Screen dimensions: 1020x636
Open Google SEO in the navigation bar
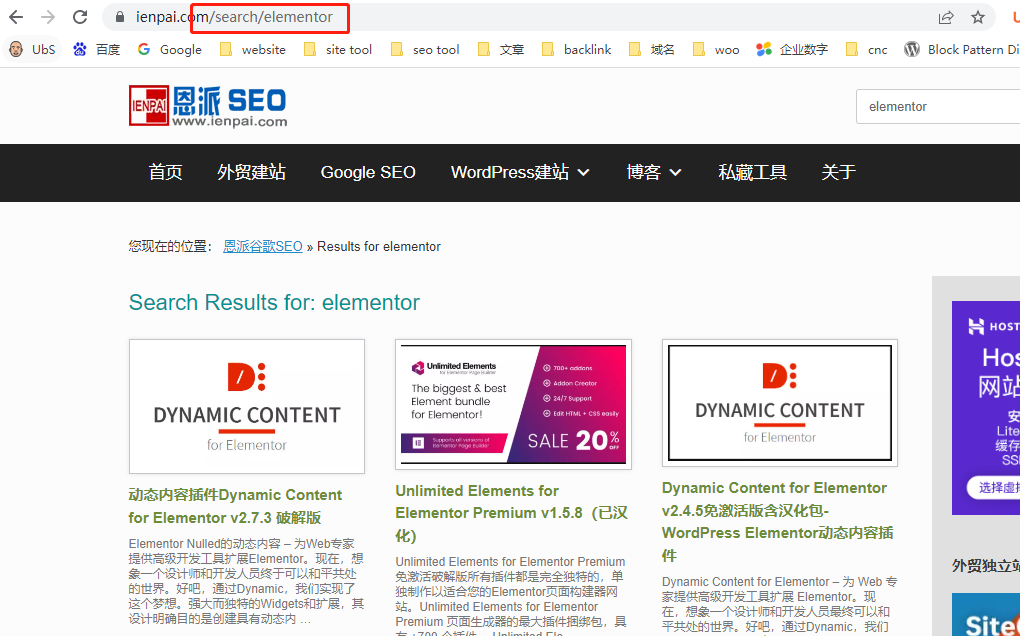point(368,172)
